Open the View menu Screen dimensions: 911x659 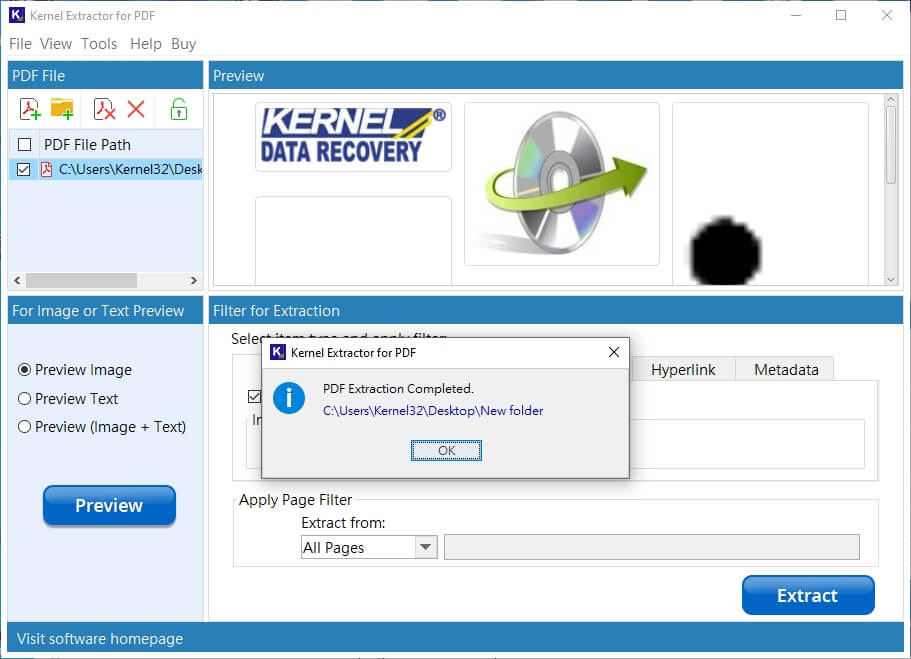tap(56, 44)
